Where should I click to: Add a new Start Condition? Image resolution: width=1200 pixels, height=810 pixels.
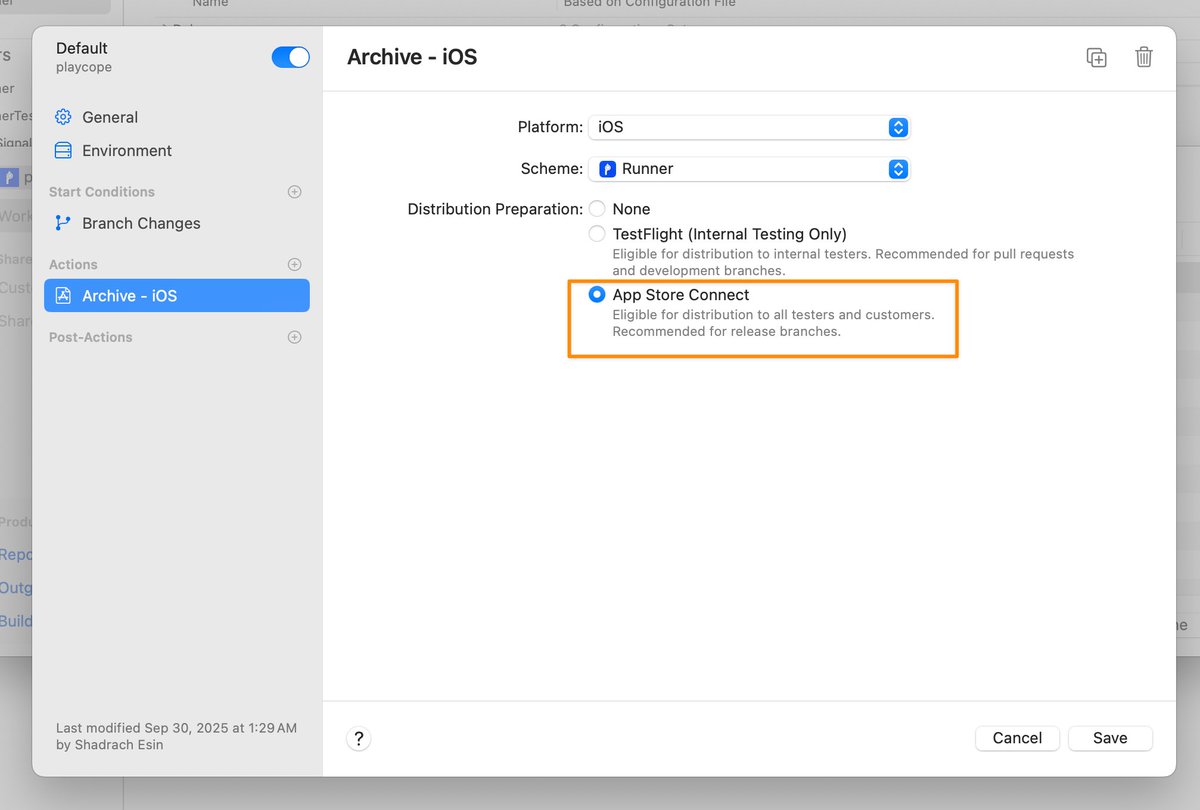pos(294,192)
